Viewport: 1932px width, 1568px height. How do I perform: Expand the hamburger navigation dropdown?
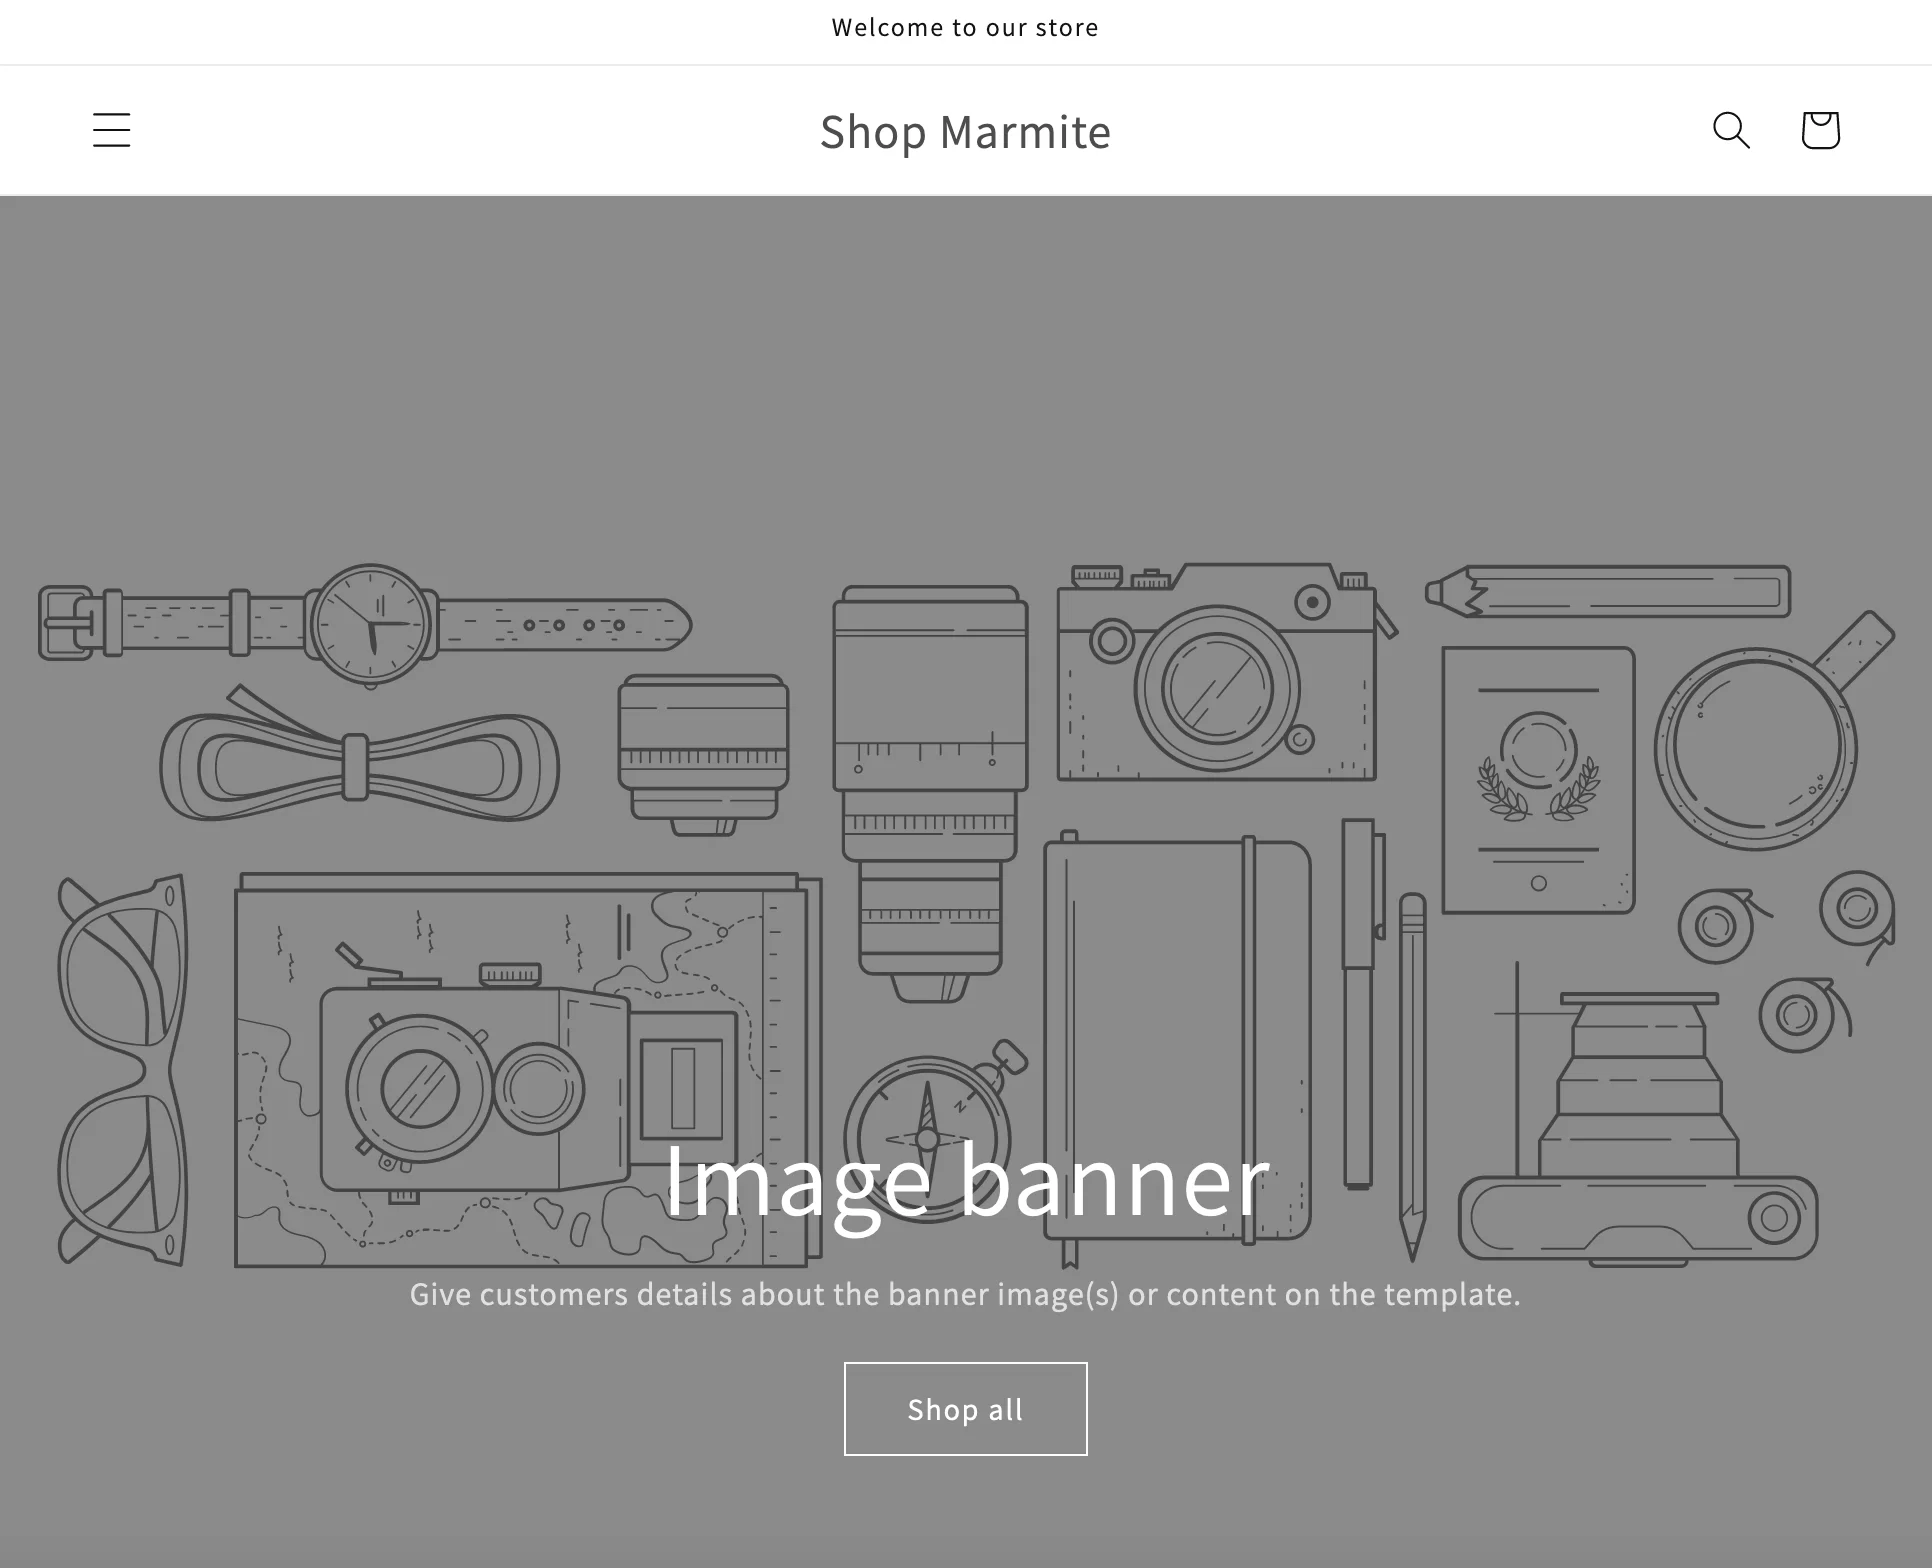pyautogui.click(x=112, y=130)
